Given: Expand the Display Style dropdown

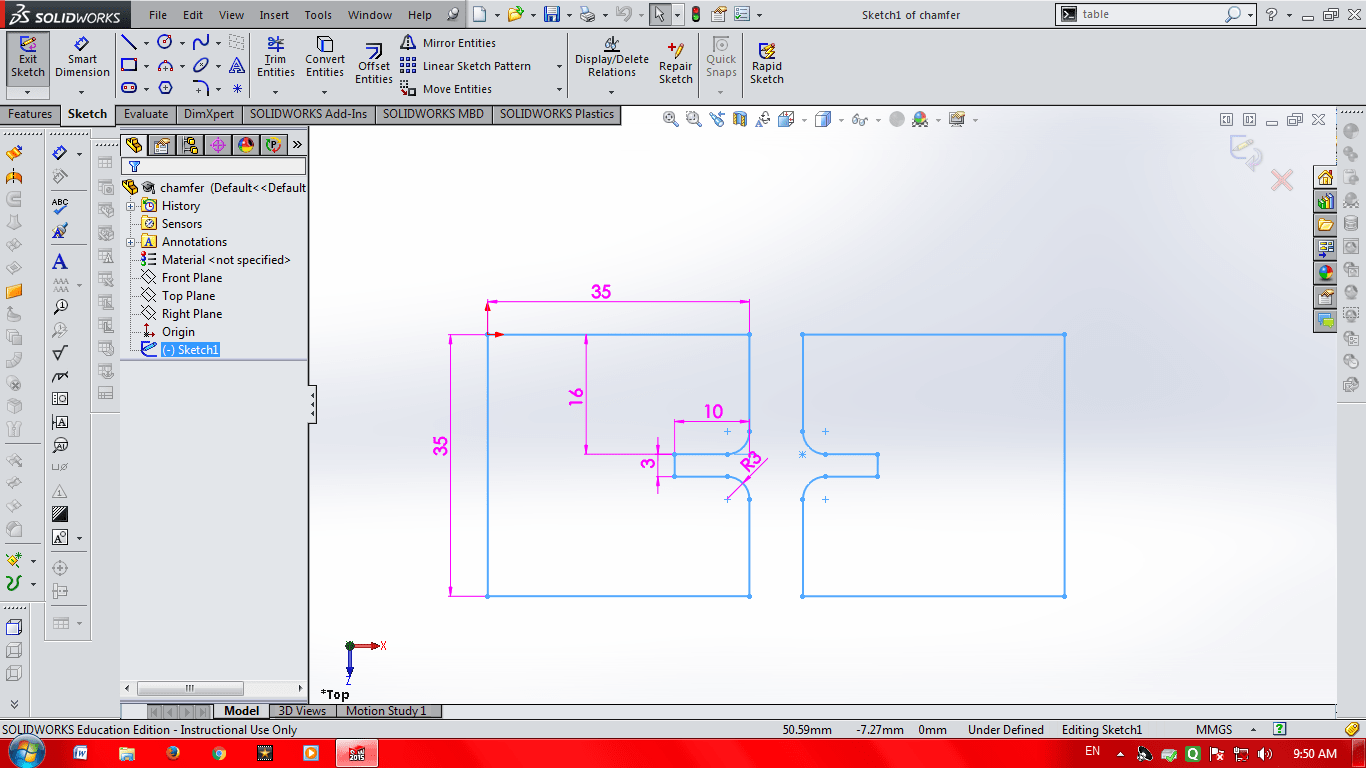Looking at the screenshot, I should (x=843, y=120).
